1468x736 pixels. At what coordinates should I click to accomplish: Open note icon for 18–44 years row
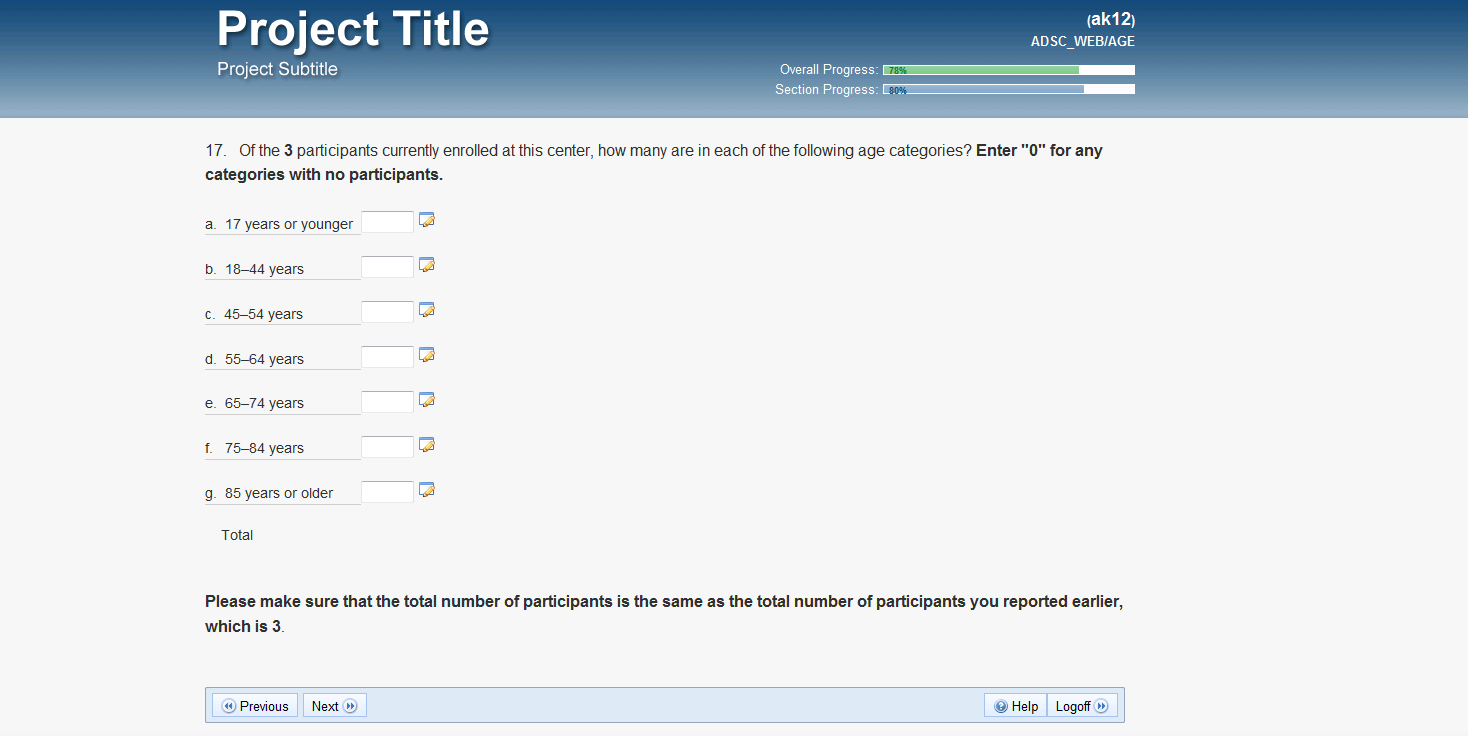coord(427,265)
